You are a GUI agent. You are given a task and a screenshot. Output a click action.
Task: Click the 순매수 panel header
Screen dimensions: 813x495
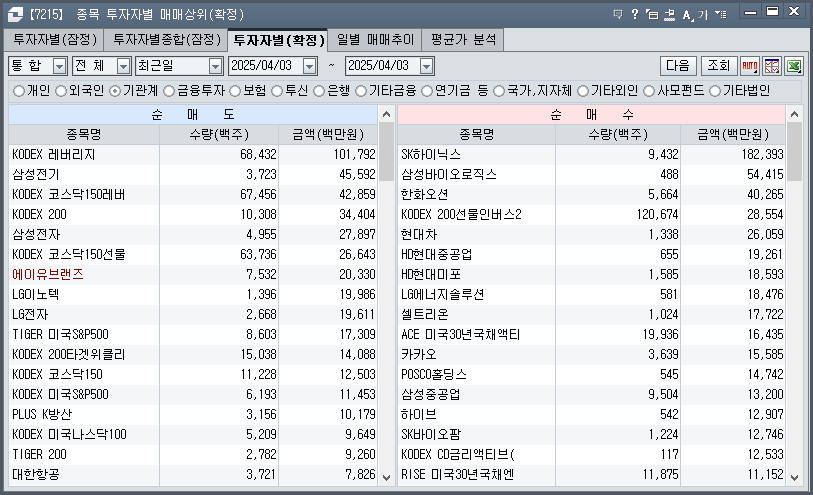tap(592, 115)
